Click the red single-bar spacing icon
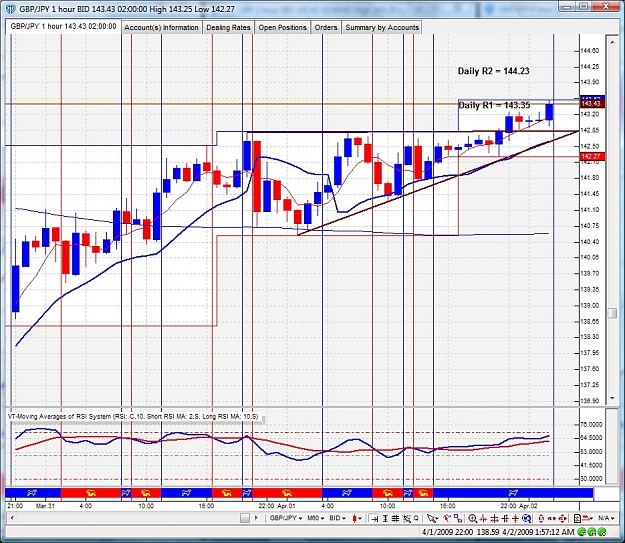The width and height of the screenshot is (625, 543). click(x=516, y=518)
